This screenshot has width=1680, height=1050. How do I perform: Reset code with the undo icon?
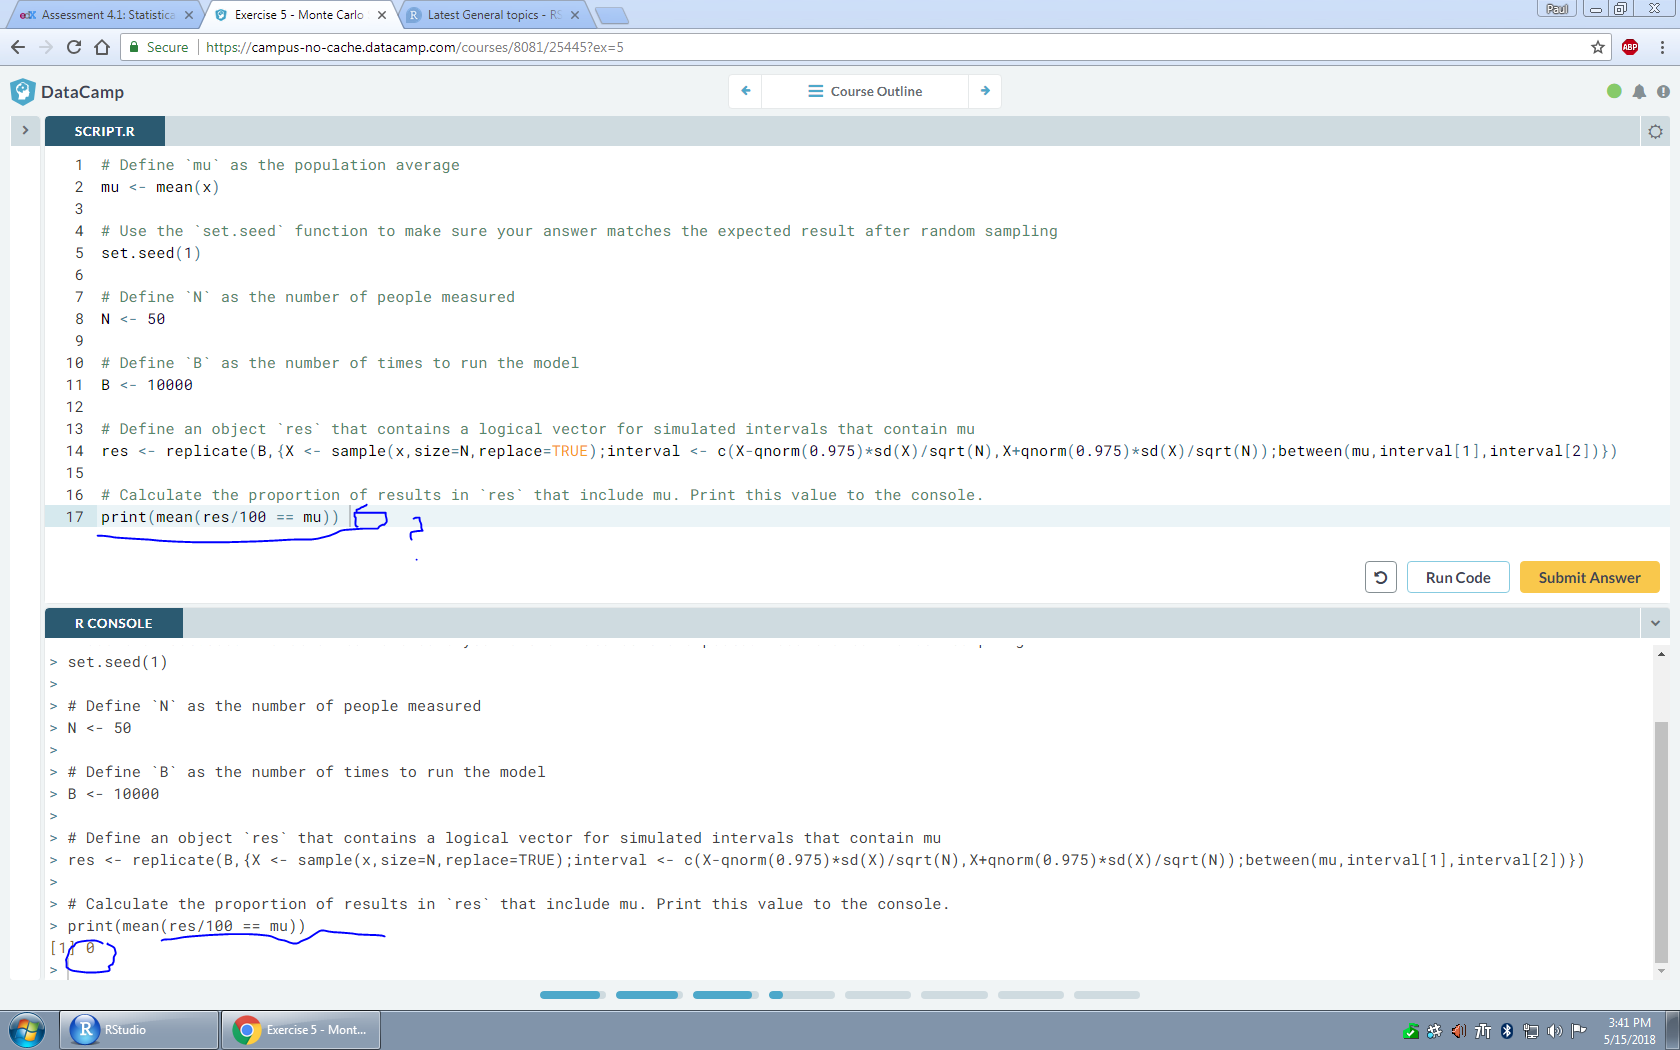(x=1381, y=578)
